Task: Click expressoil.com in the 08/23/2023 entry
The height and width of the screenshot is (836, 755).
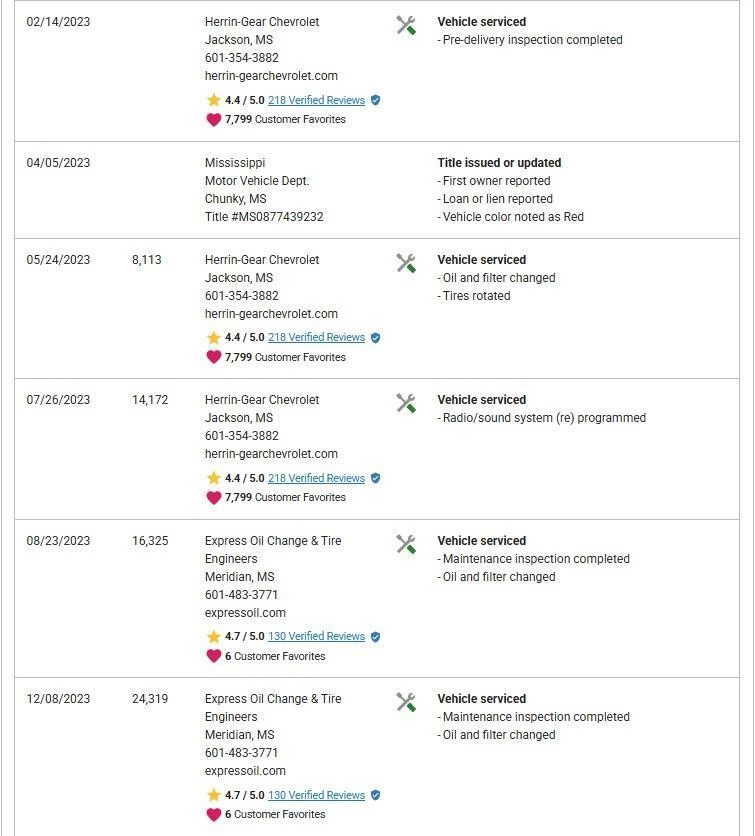Action: (245, 613)
